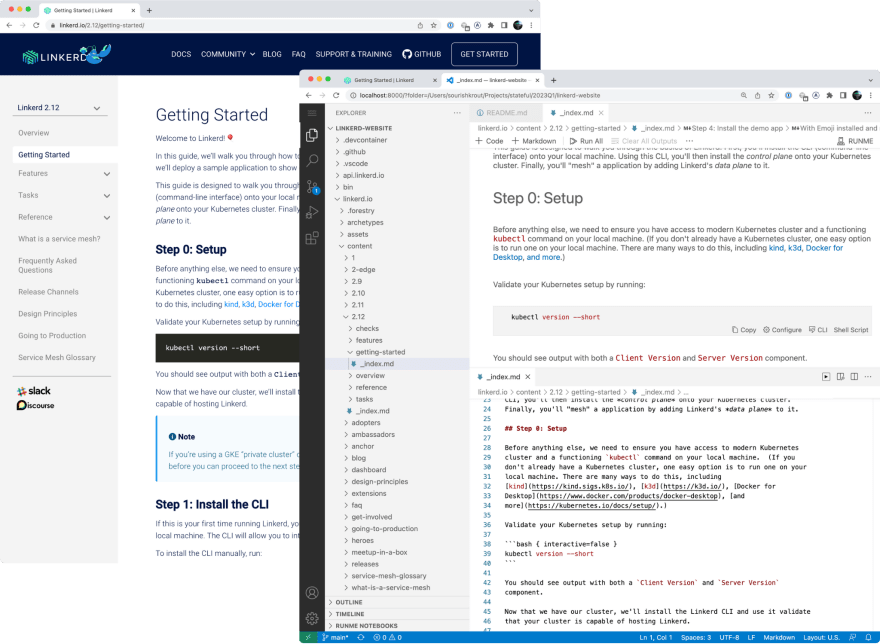This screenshot has height=644, width=880.
Task: Click the sync changes icon in status bar
Action: pyautogui.click(x=361, y=637)
